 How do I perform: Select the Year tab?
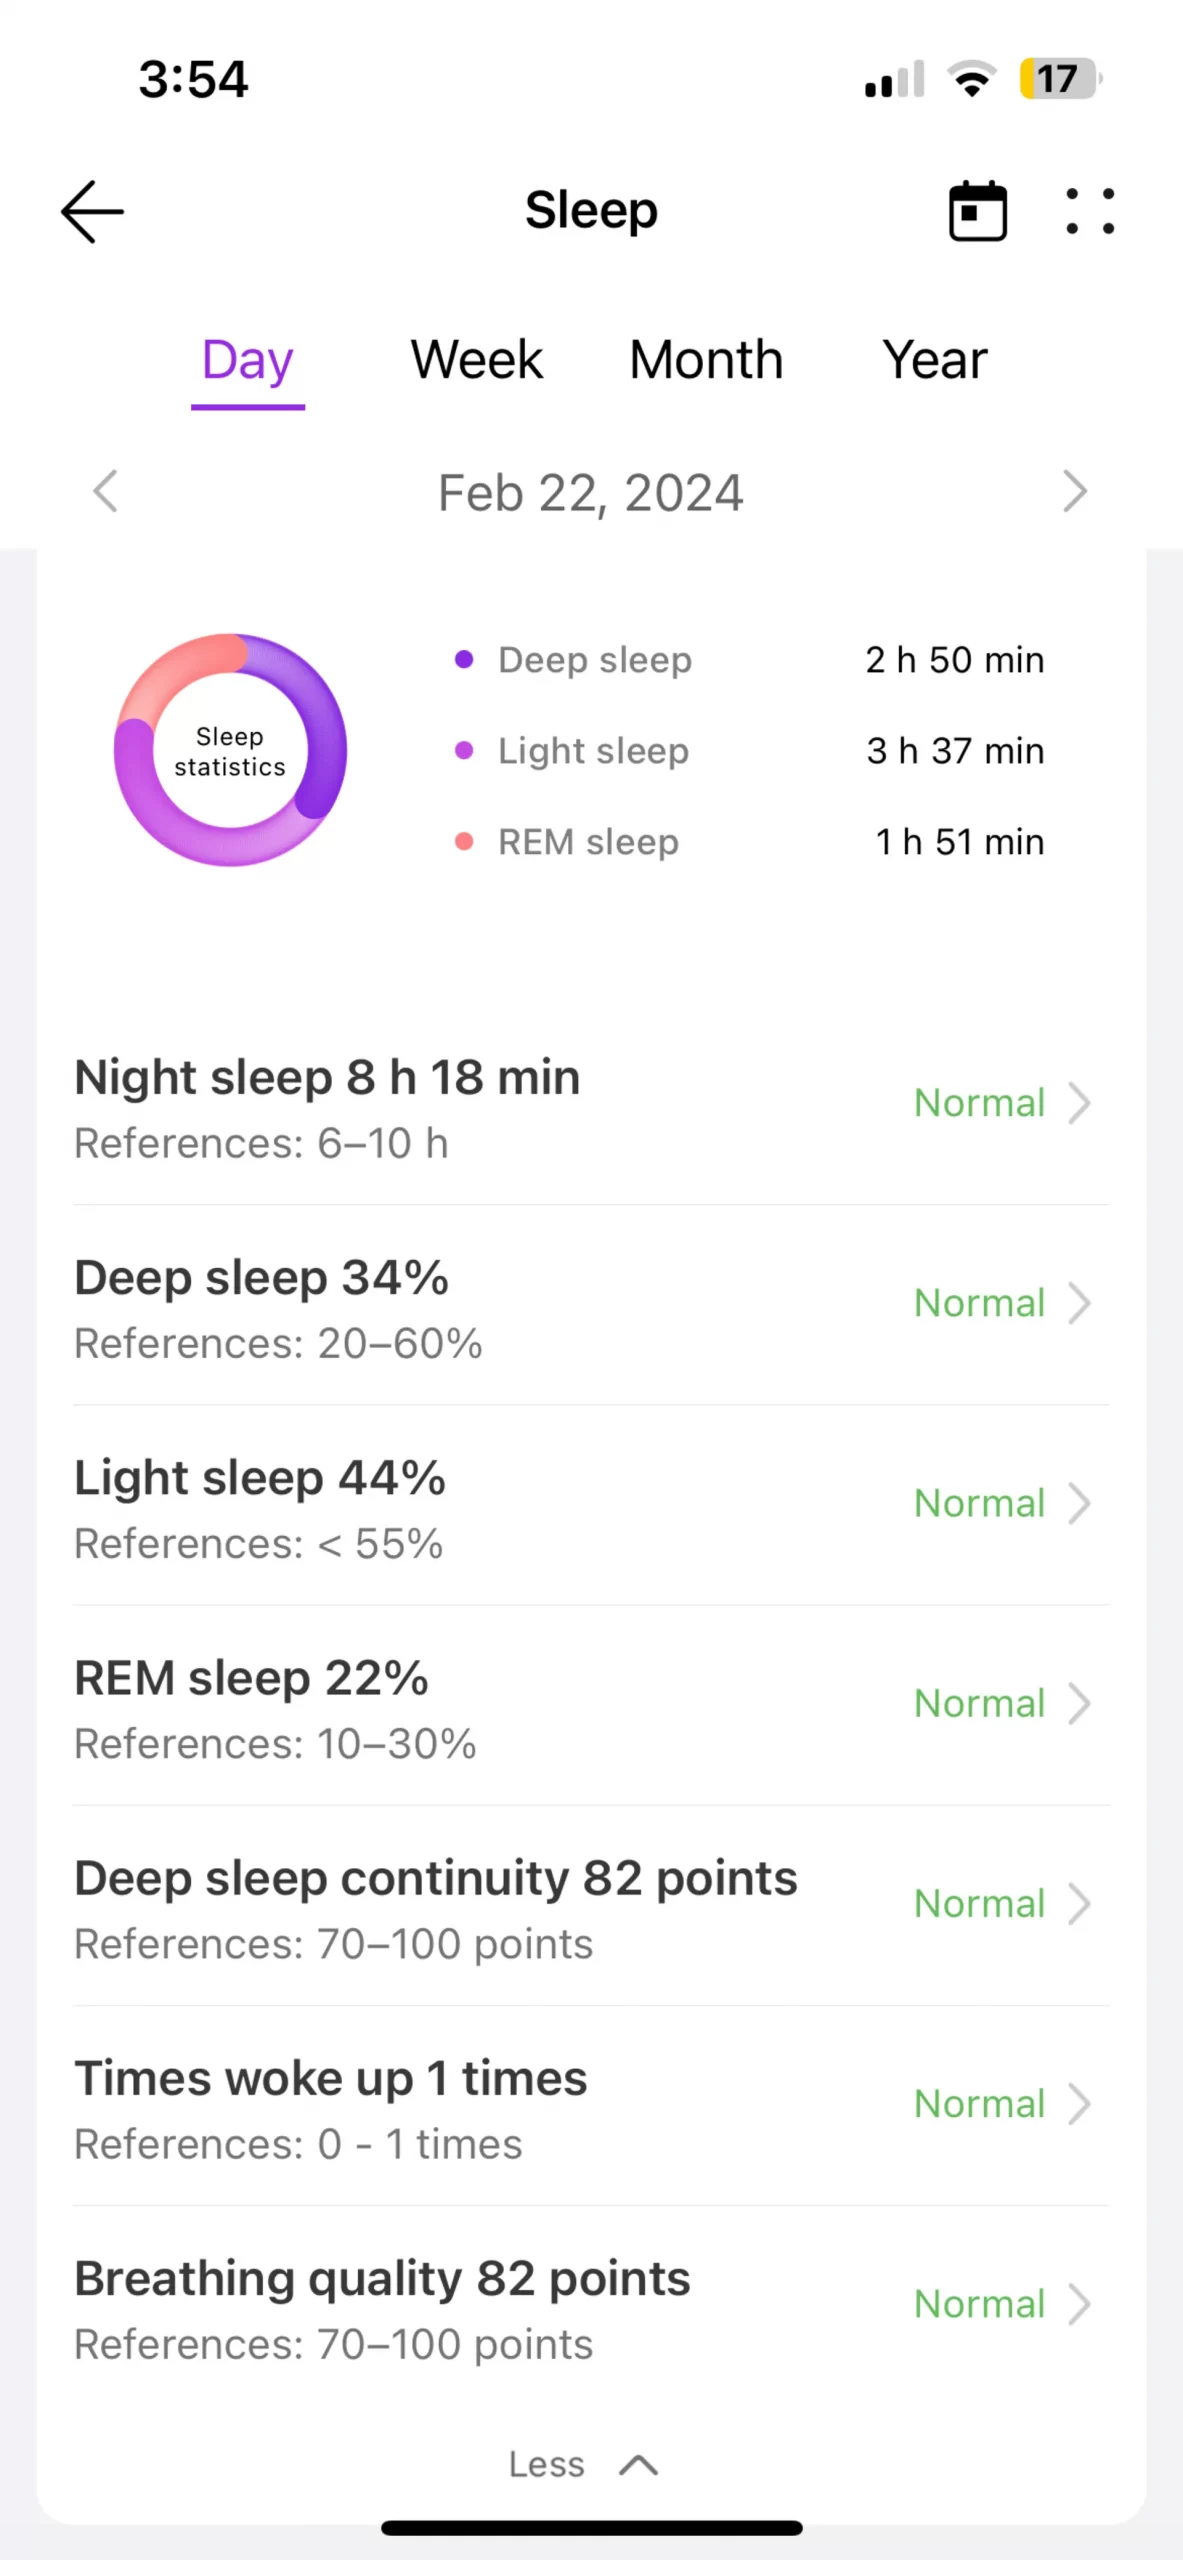tap(934, 360)
